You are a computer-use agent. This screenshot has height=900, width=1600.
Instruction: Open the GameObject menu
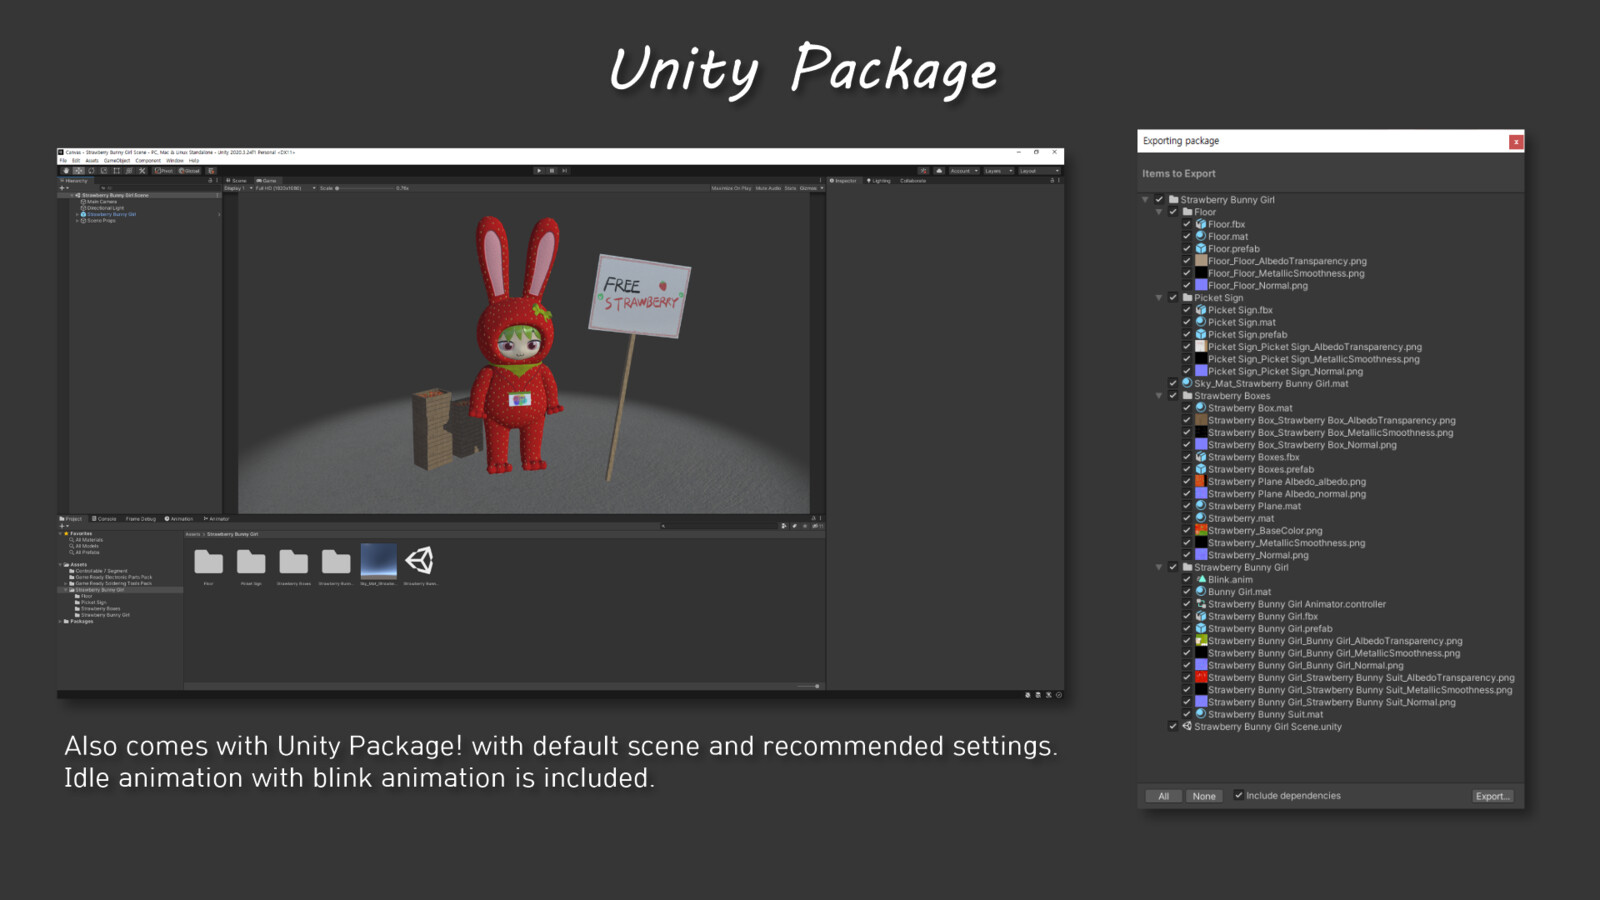point(117,160)
